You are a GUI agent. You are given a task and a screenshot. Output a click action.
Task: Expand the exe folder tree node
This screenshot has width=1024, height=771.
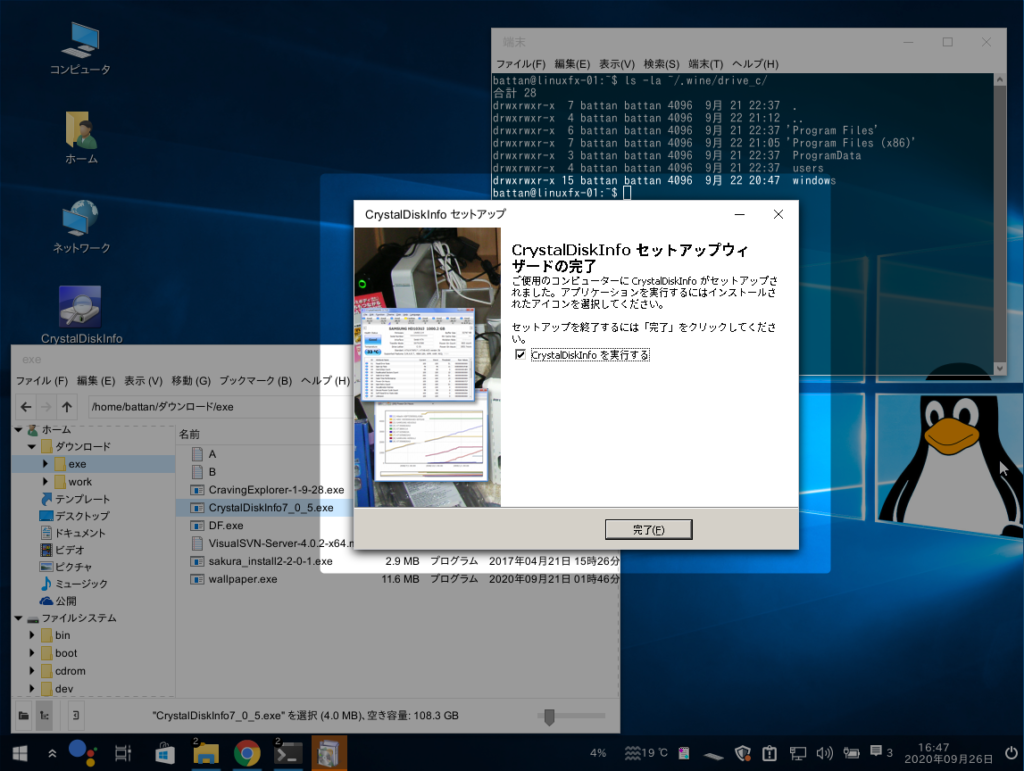(x=45, y=464)
